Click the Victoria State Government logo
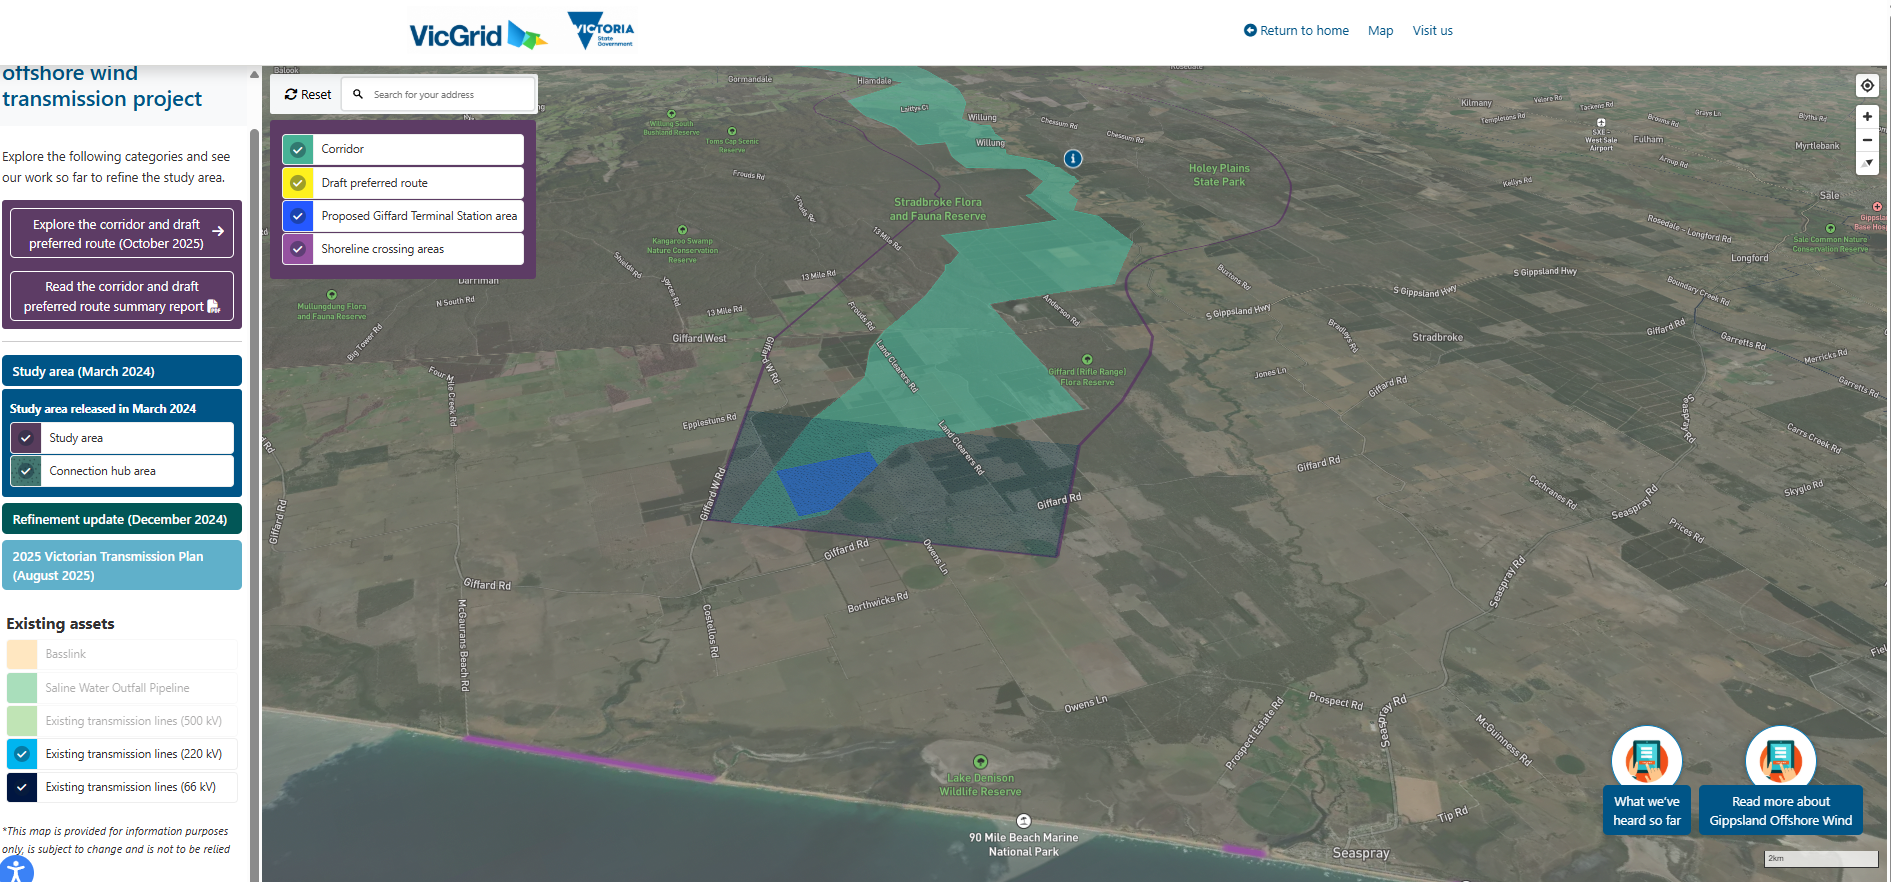 [601, 30]
